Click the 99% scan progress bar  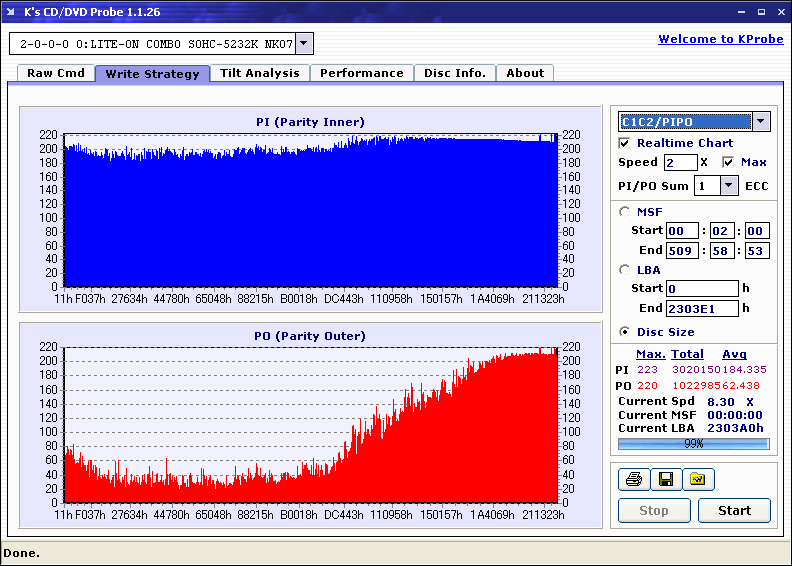pyautogui.click(x=693, y=443)
